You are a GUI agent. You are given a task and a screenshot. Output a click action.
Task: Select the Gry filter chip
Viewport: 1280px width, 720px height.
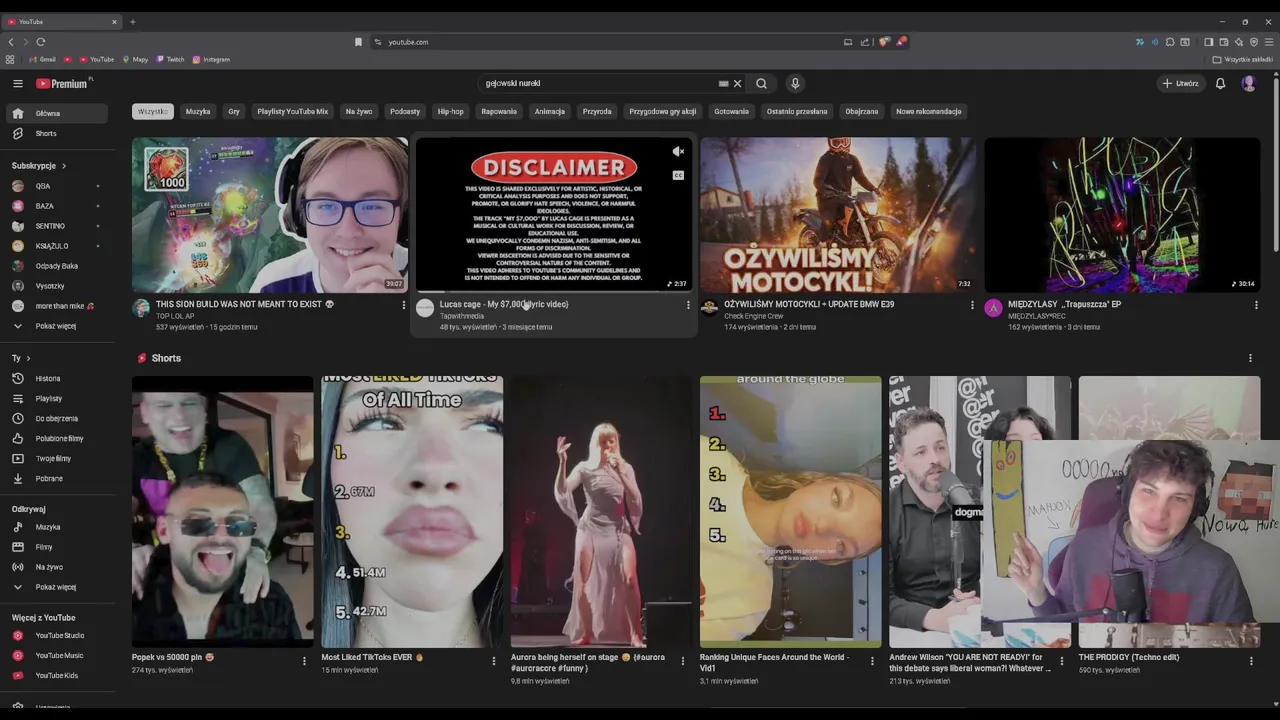click(x=234, y=111)
